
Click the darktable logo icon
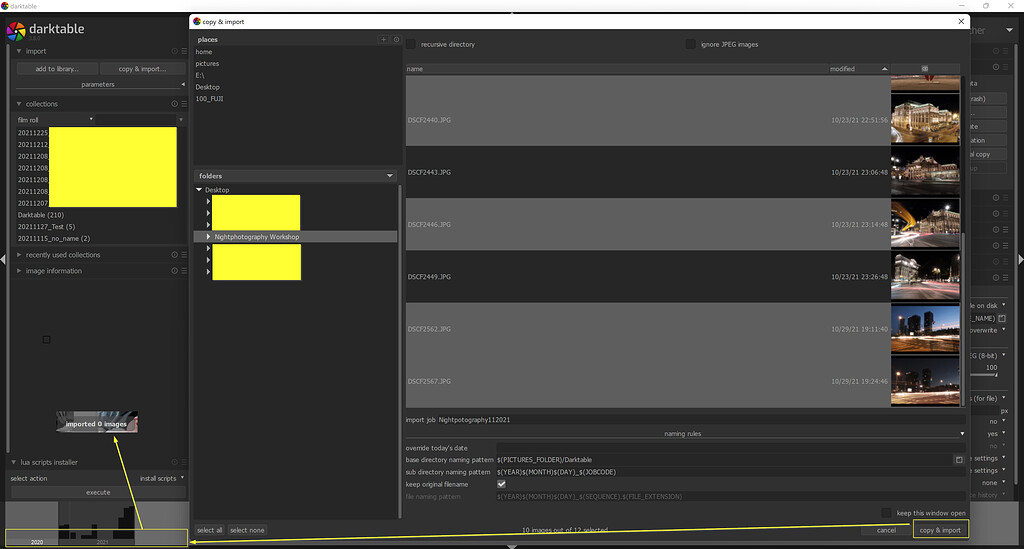[x=16, y=30]
